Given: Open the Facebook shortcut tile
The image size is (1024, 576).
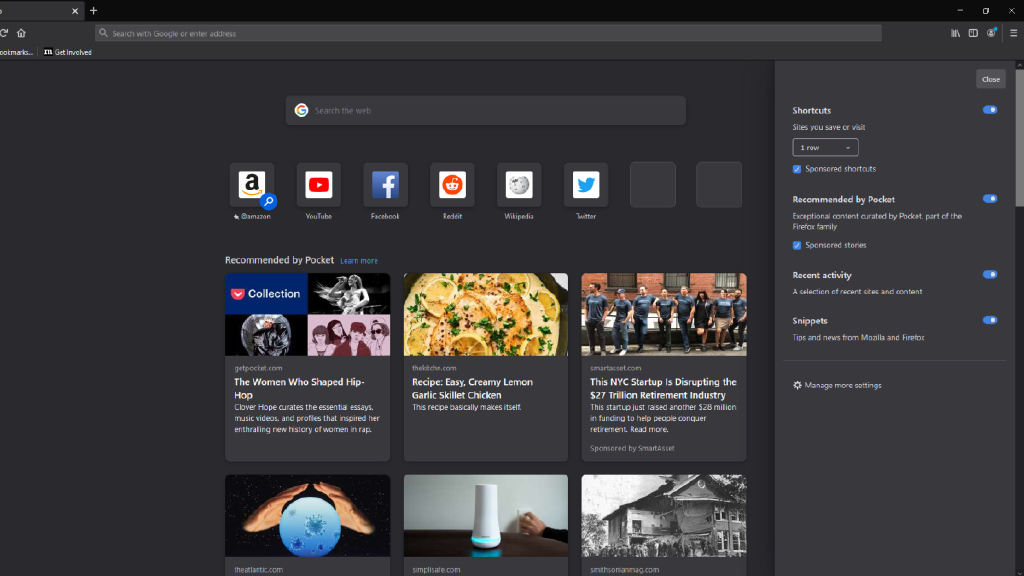Looking at the screenshot, I should 385,185.
